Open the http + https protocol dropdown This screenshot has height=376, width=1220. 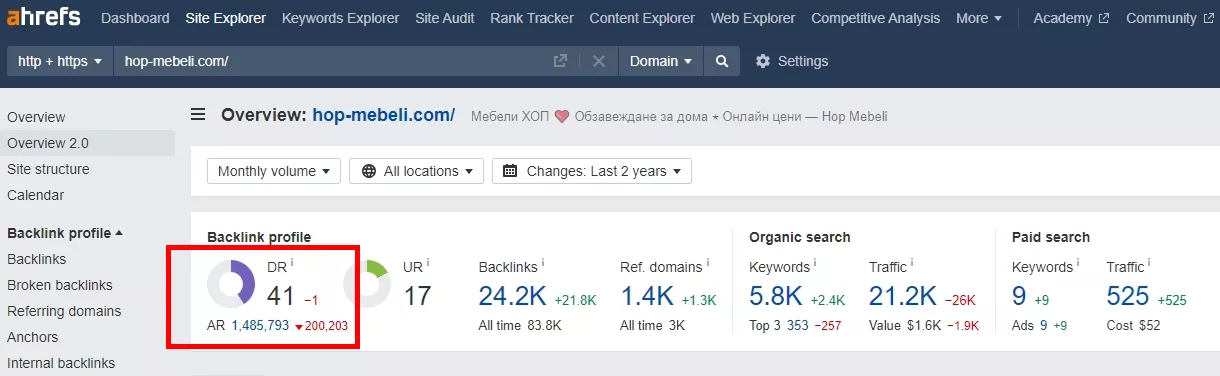(x=60, y=61)
